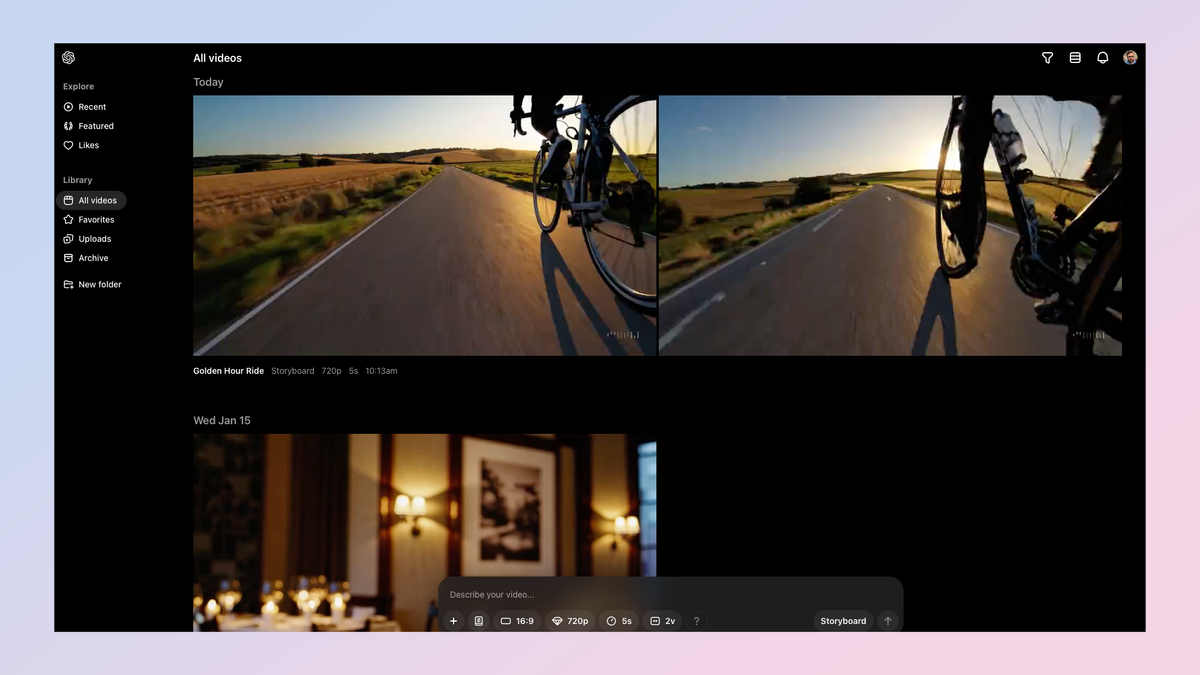Open the 2v variations selector
The height and width of the screenshot is (675, 1200).
click(663, 620)
